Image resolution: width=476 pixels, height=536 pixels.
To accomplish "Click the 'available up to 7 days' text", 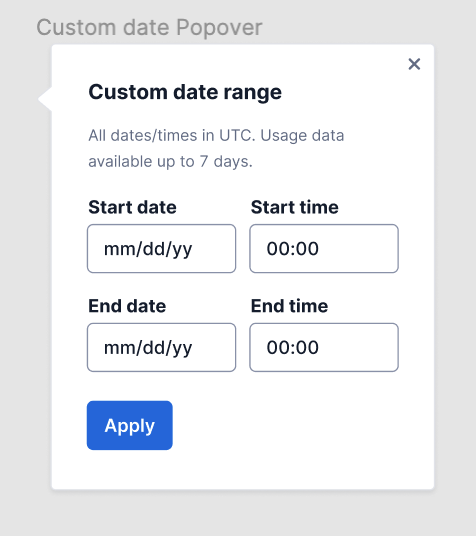I will (x=170, y=161).
